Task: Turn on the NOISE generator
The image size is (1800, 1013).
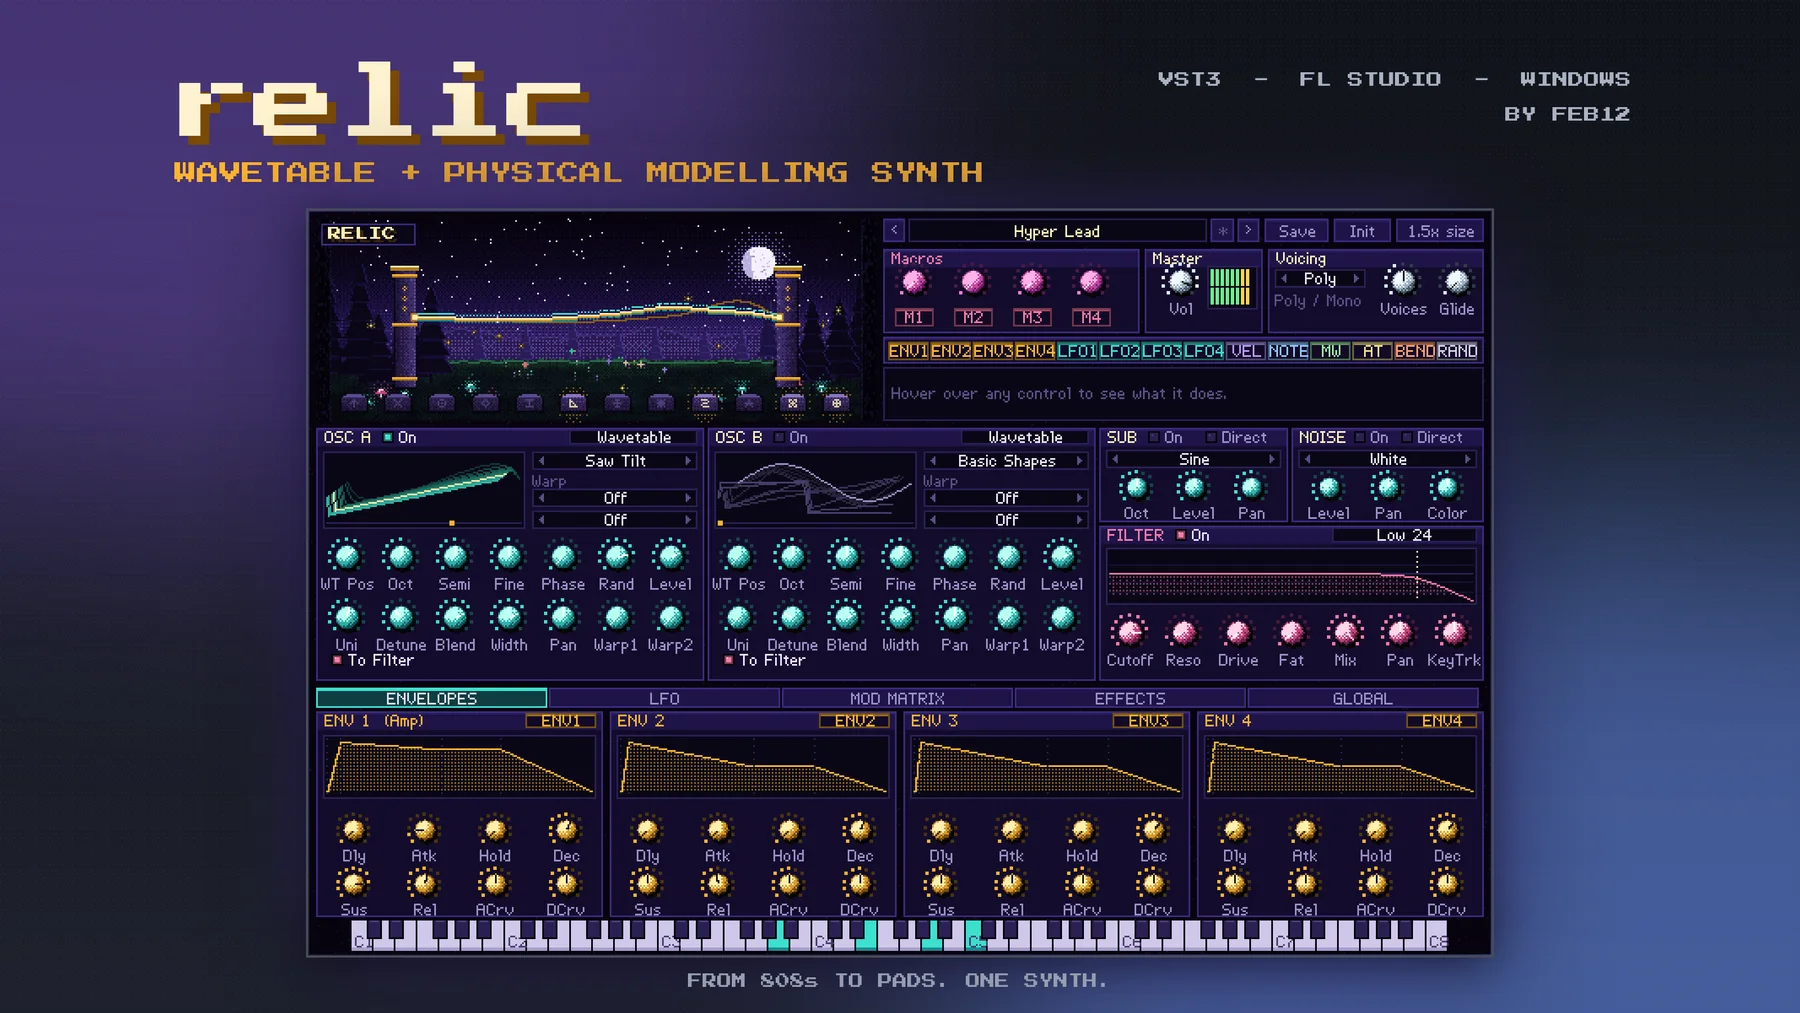Action: point(1359,437)
